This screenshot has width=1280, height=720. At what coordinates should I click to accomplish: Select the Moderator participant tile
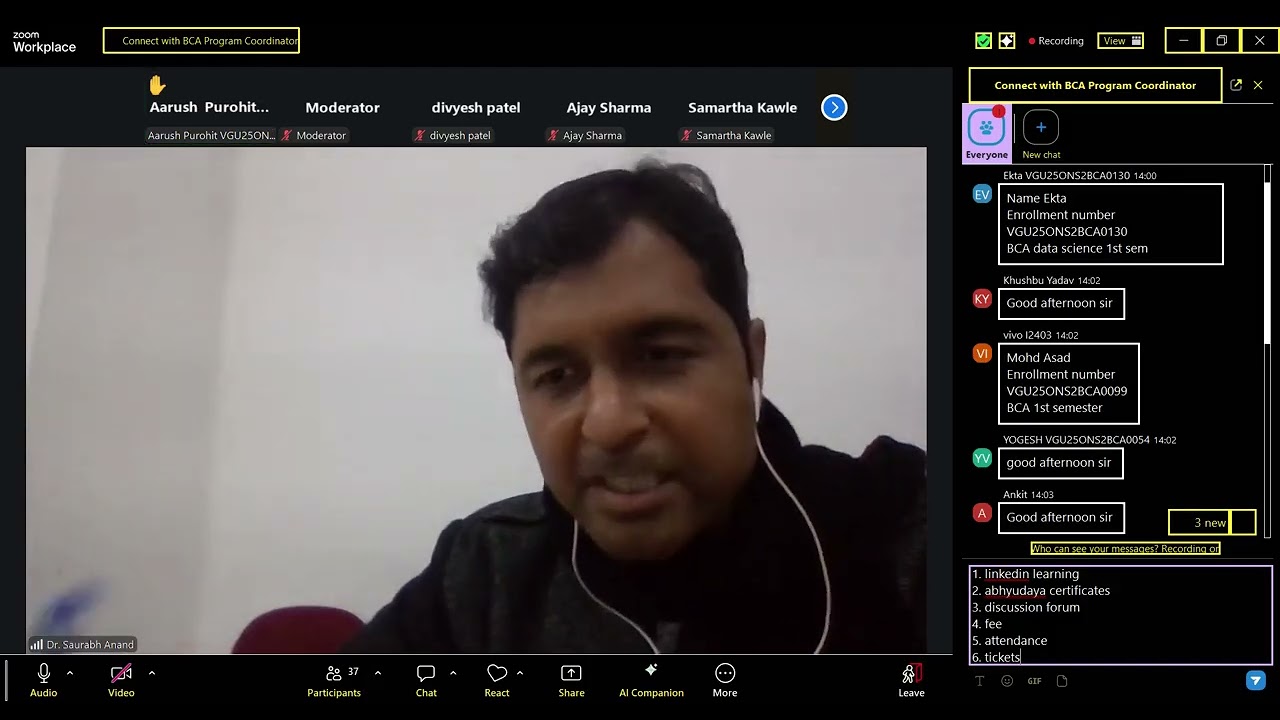(342, 108)
